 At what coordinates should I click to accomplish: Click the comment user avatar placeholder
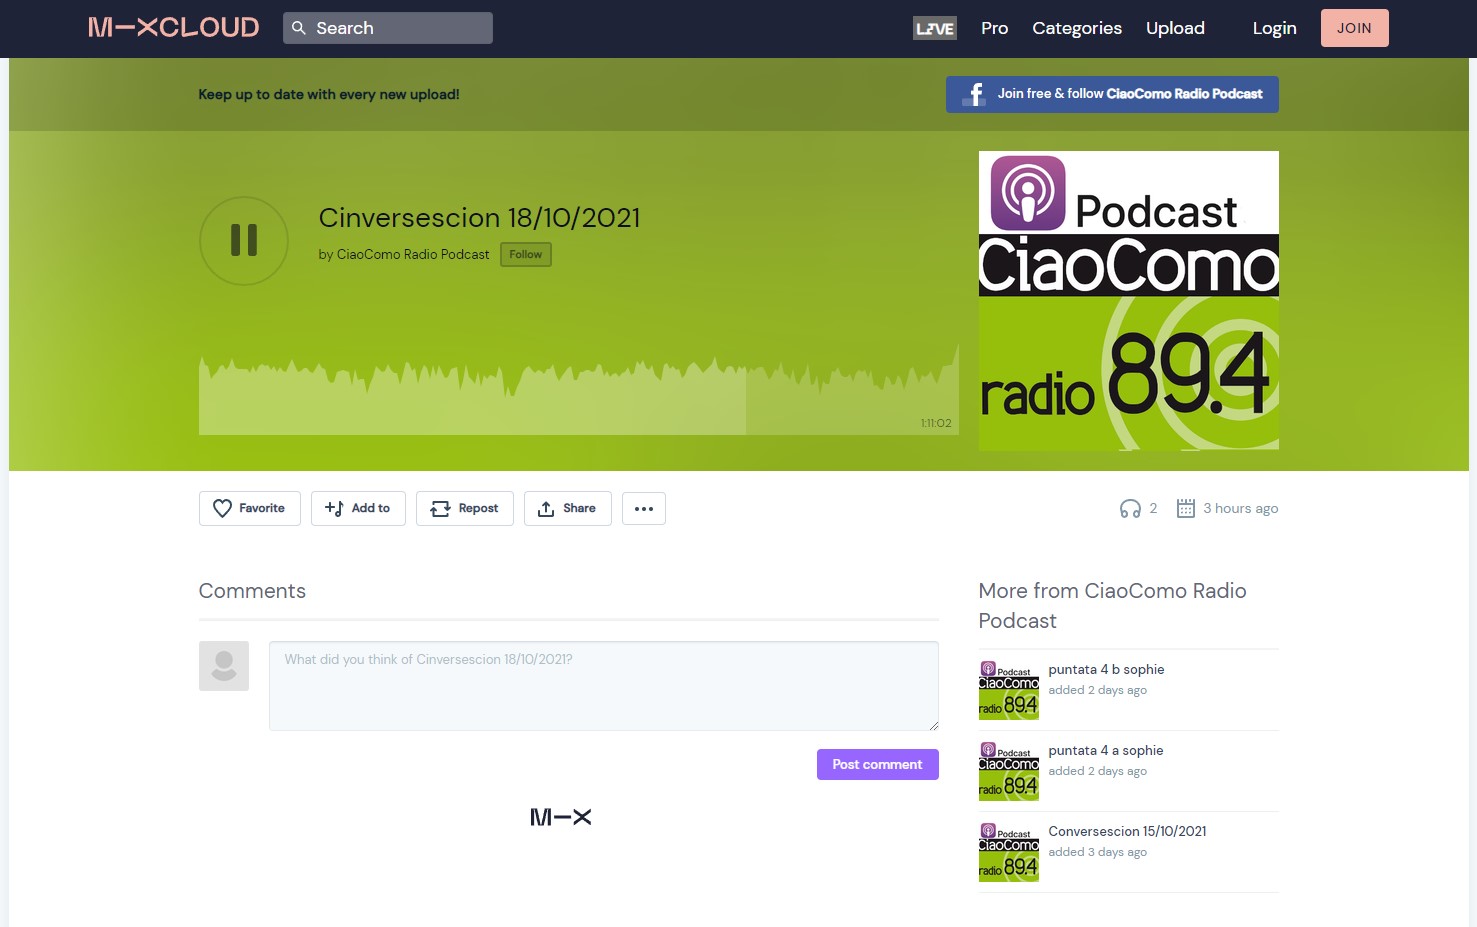tap(224, 666)
